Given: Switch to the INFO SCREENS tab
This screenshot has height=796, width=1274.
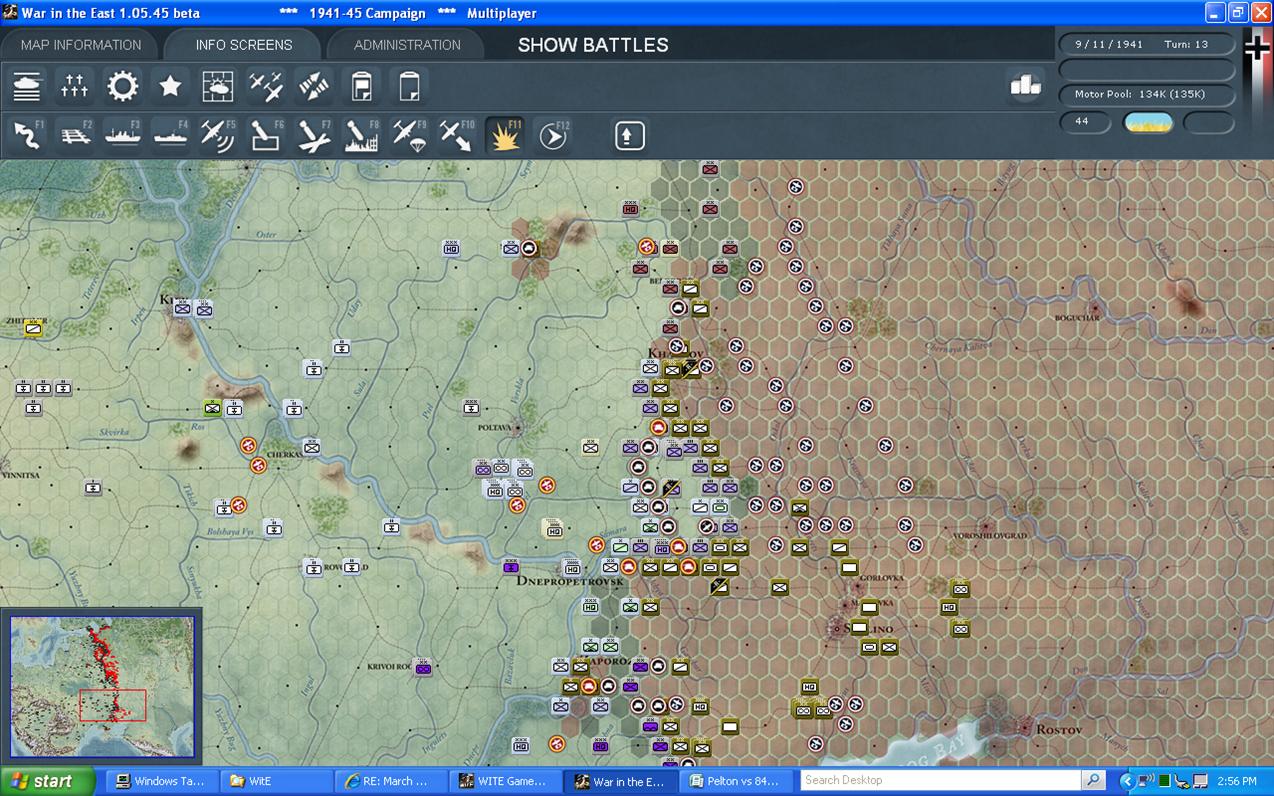Looking at the screenshot, I should (244, 45).
